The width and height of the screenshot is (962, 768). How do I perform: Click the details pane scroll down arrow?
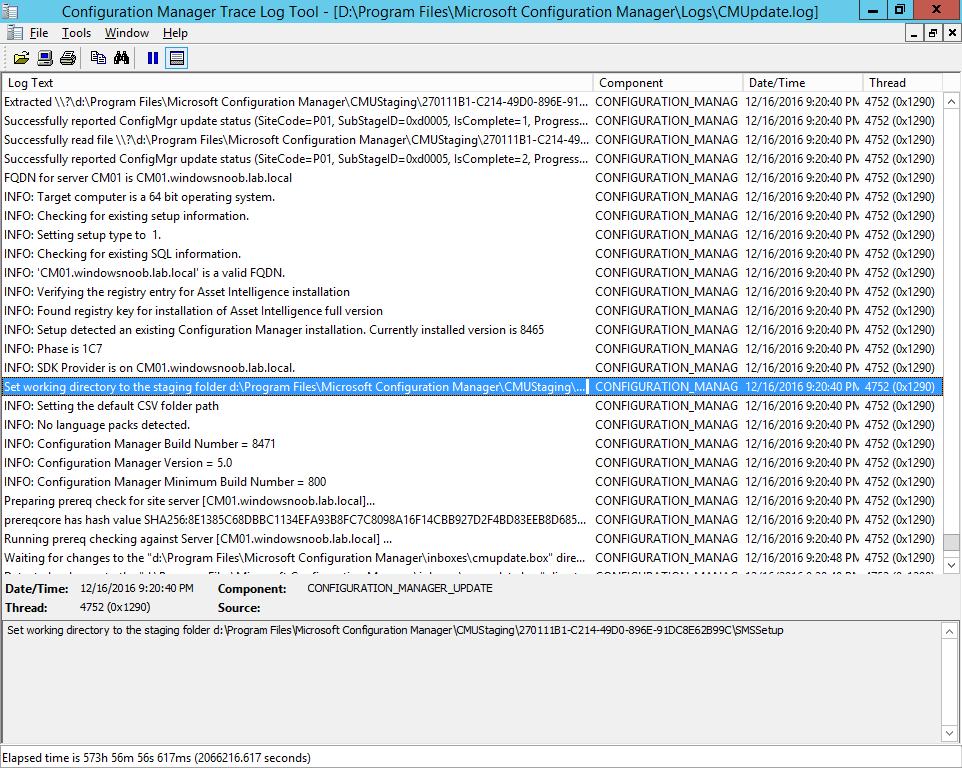[x=949, y=733]
